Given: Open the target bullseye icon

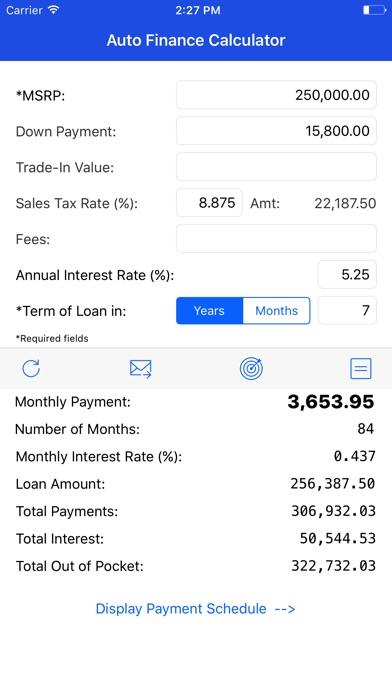Looking at the screenshot, I should 251,368.
